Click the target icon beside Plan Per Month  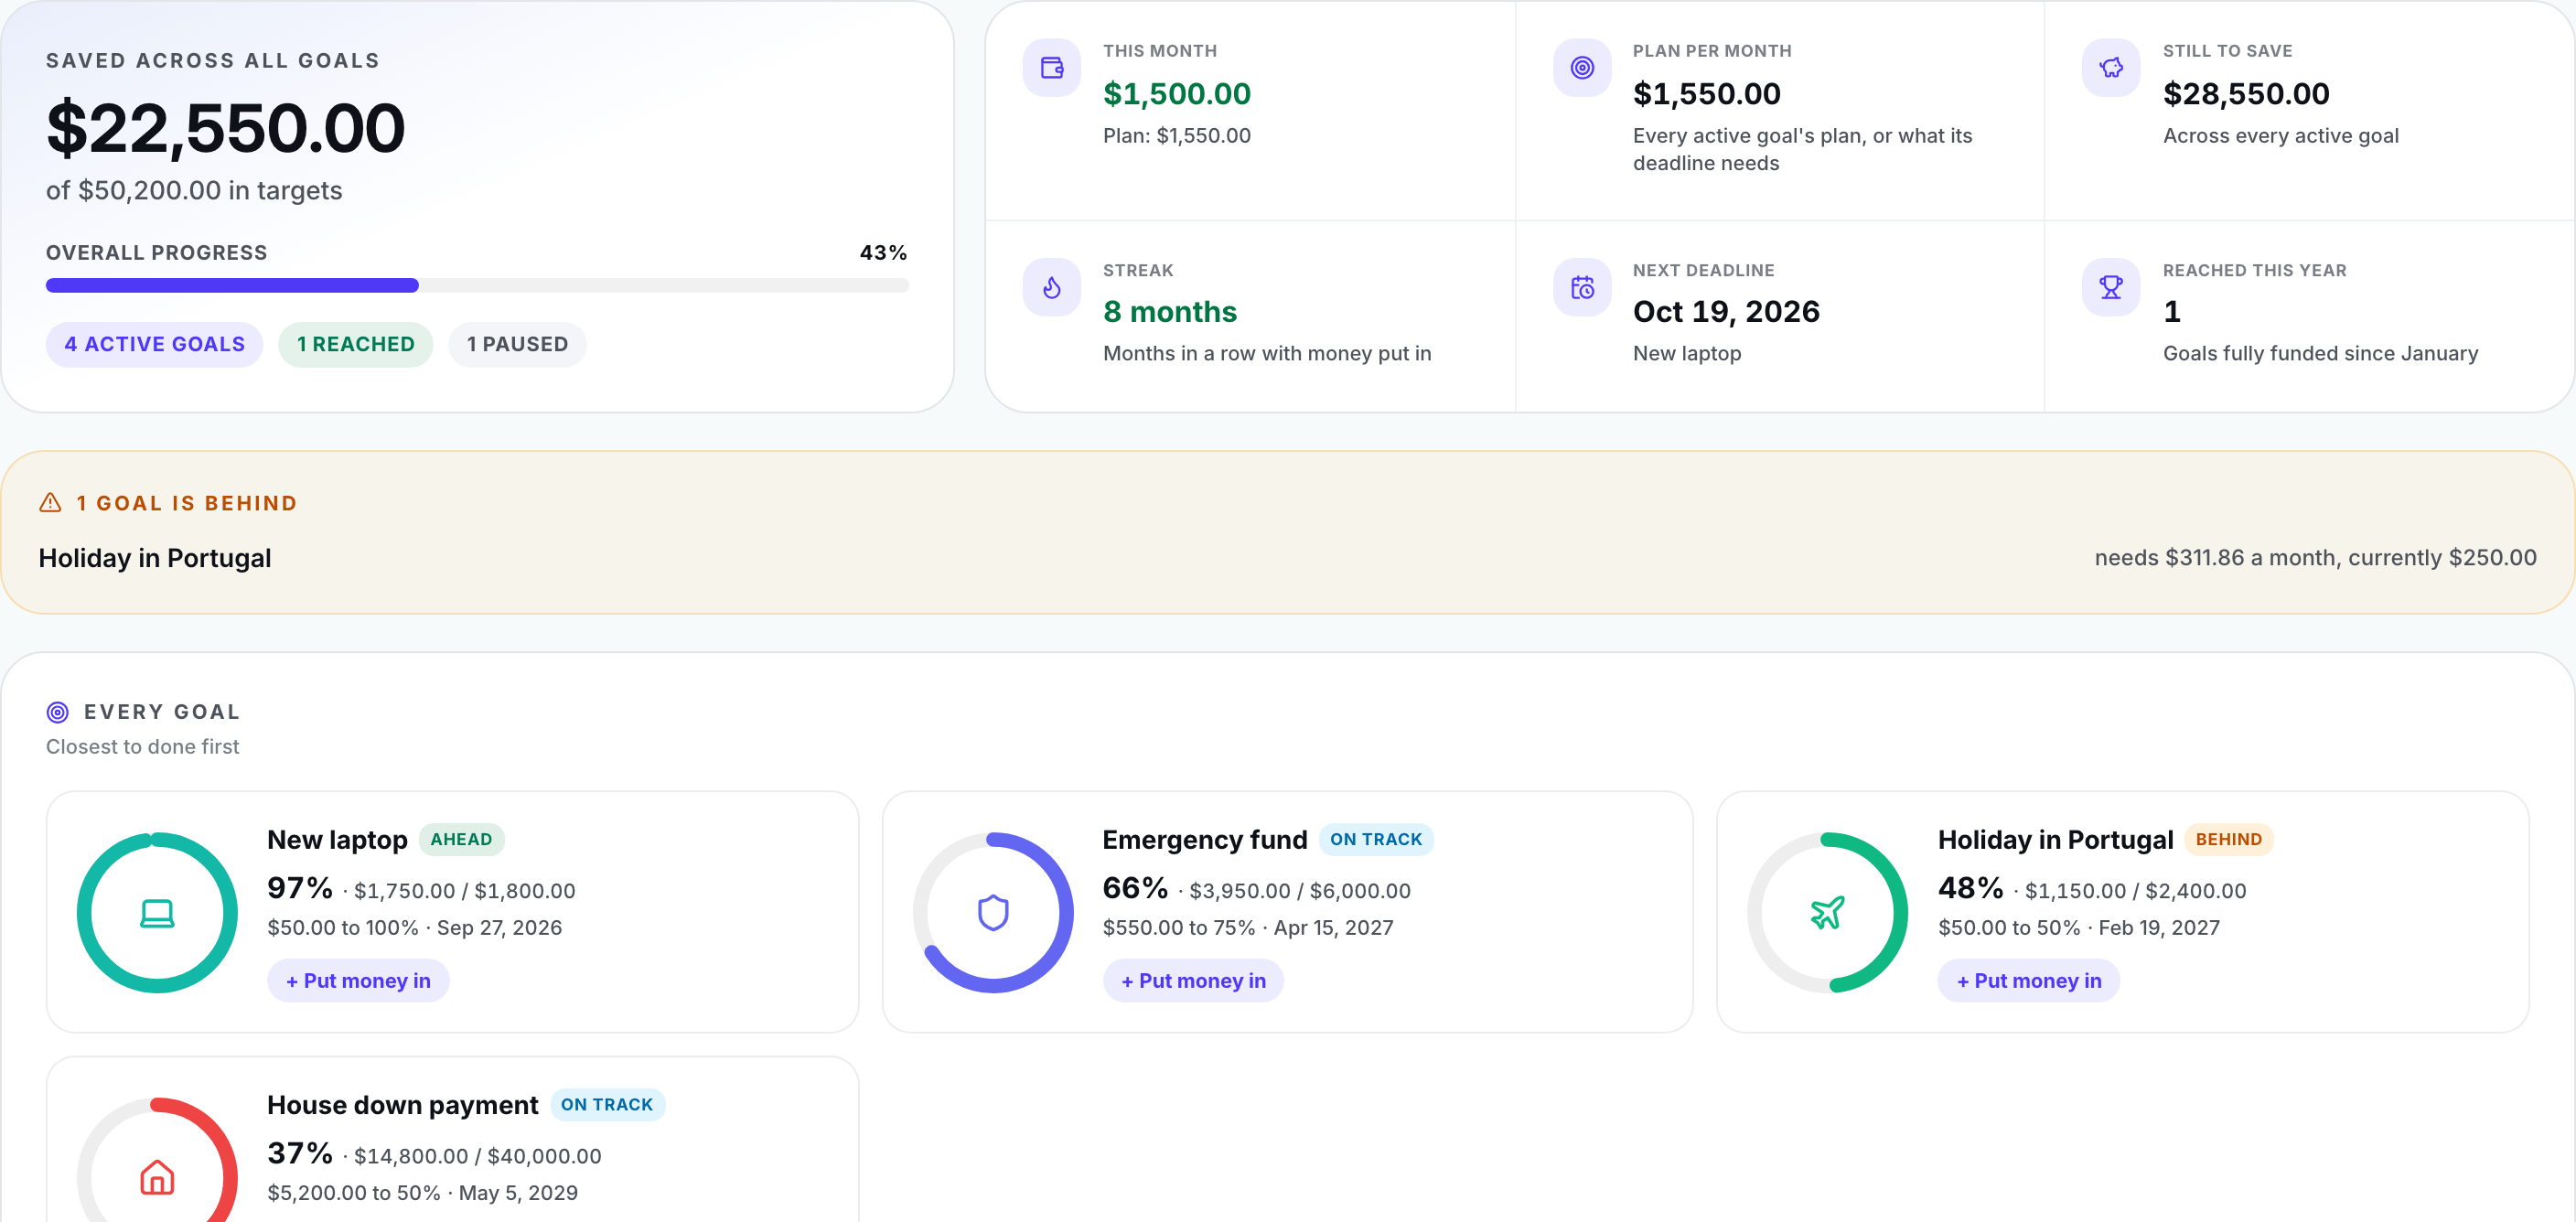tap(1581, 68)
